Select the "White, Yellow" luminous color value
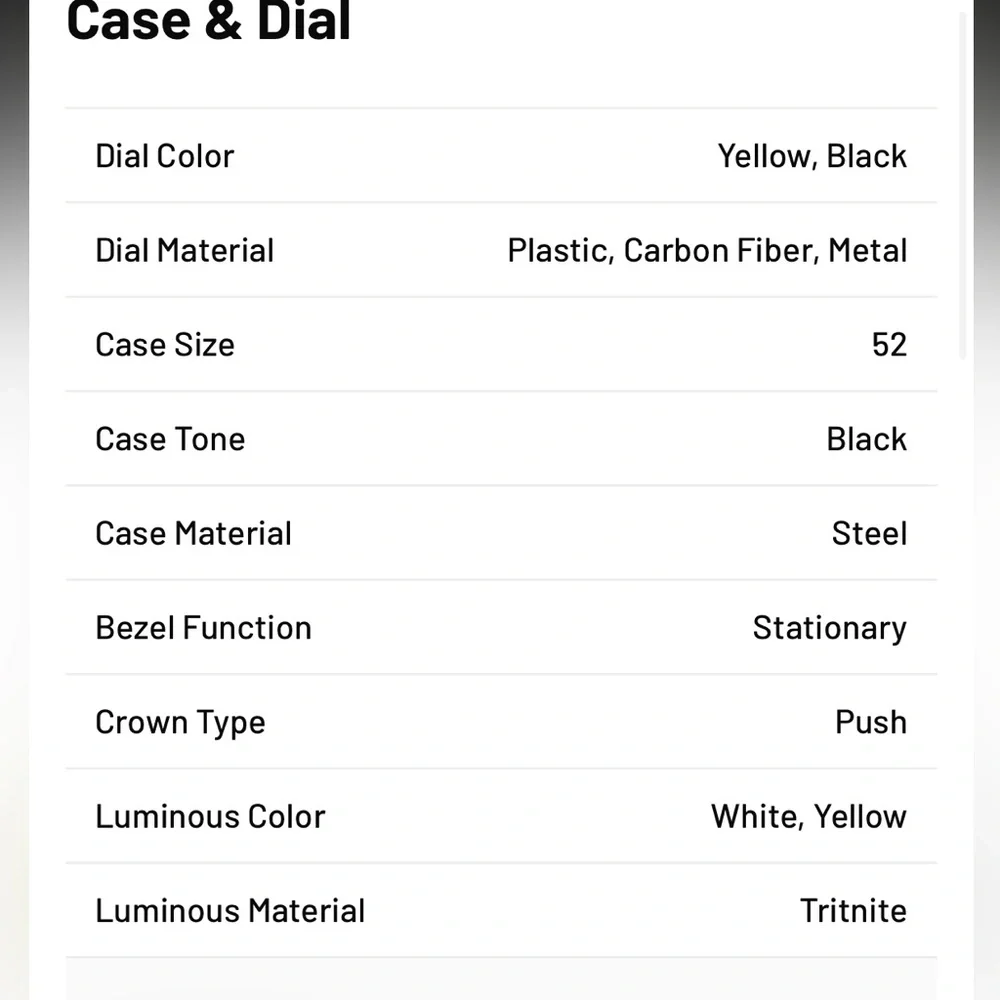This screenshot has width=1000, height=1000. 808,817
